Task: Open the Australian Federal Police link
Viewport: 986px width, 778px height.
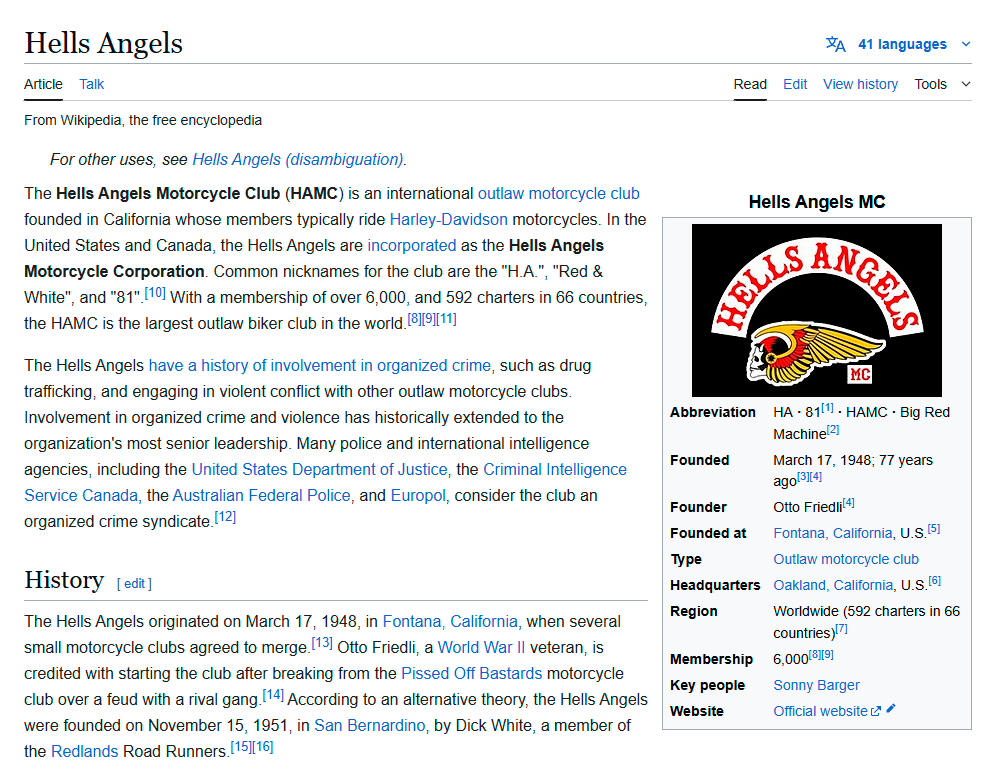Action: (262, 496)
